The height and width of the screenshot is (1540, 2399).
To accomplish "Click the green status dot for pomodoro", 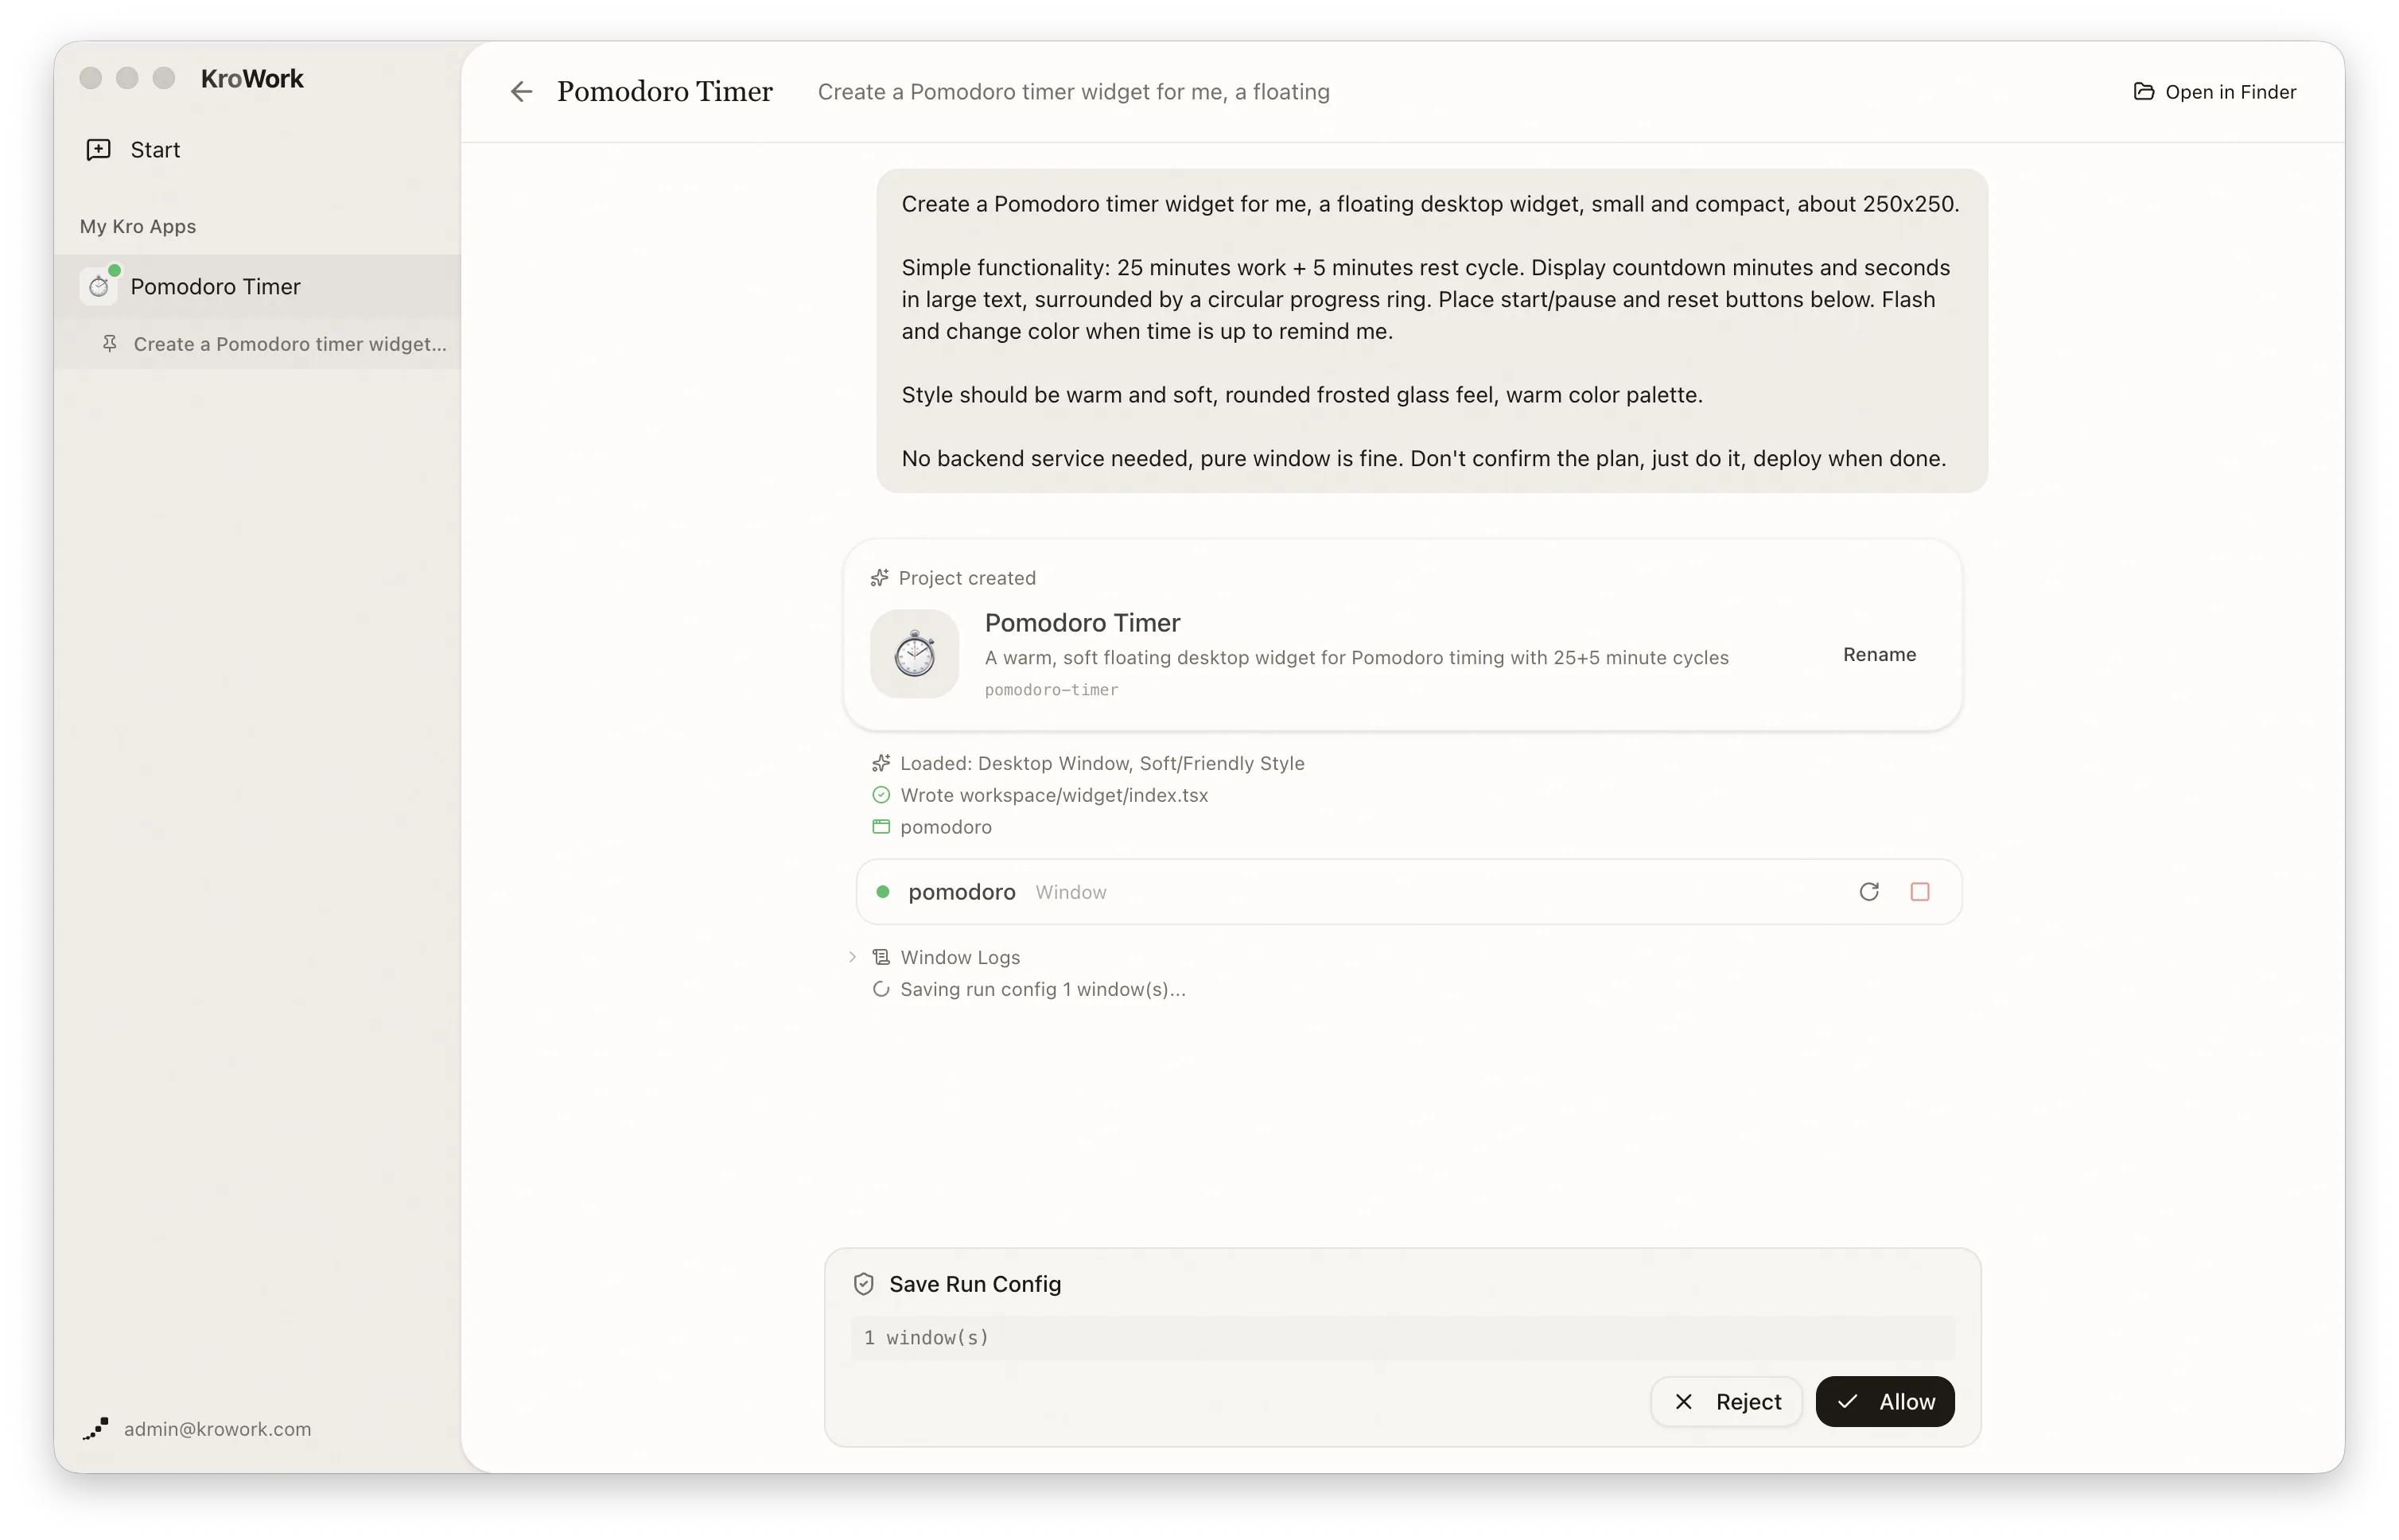I will 882,891.
